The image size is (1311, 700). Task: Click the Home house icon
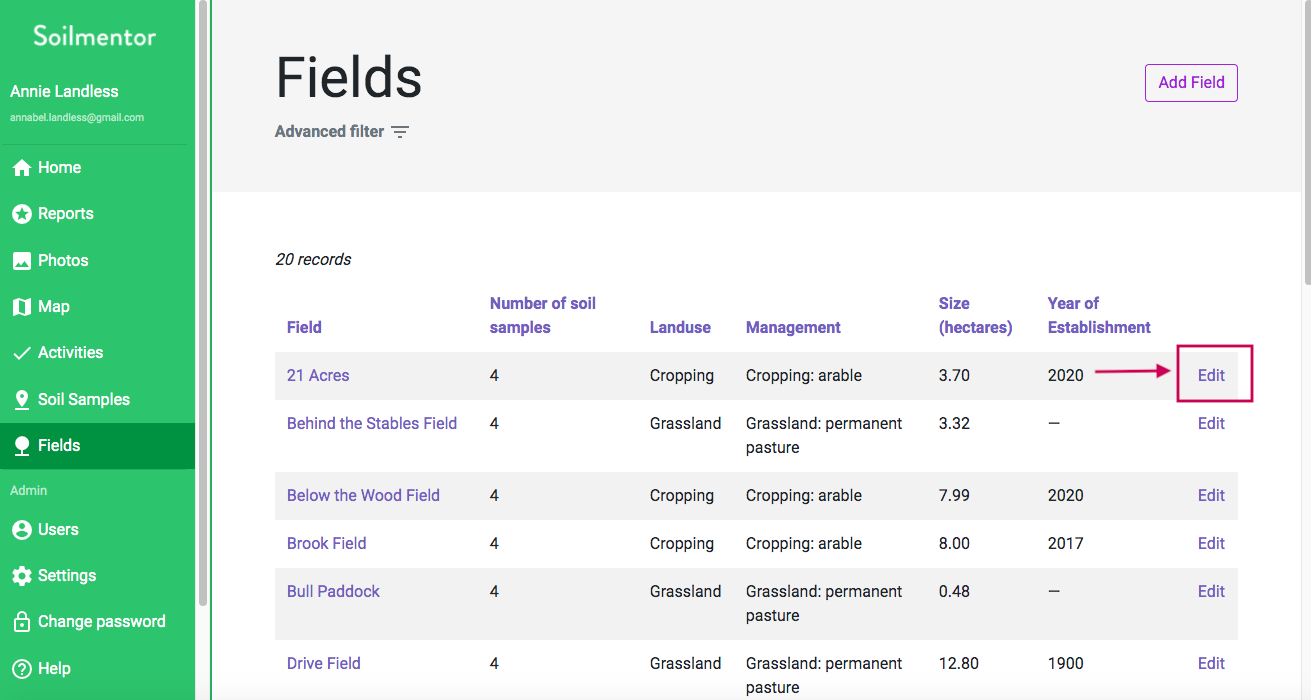[21, 168]
